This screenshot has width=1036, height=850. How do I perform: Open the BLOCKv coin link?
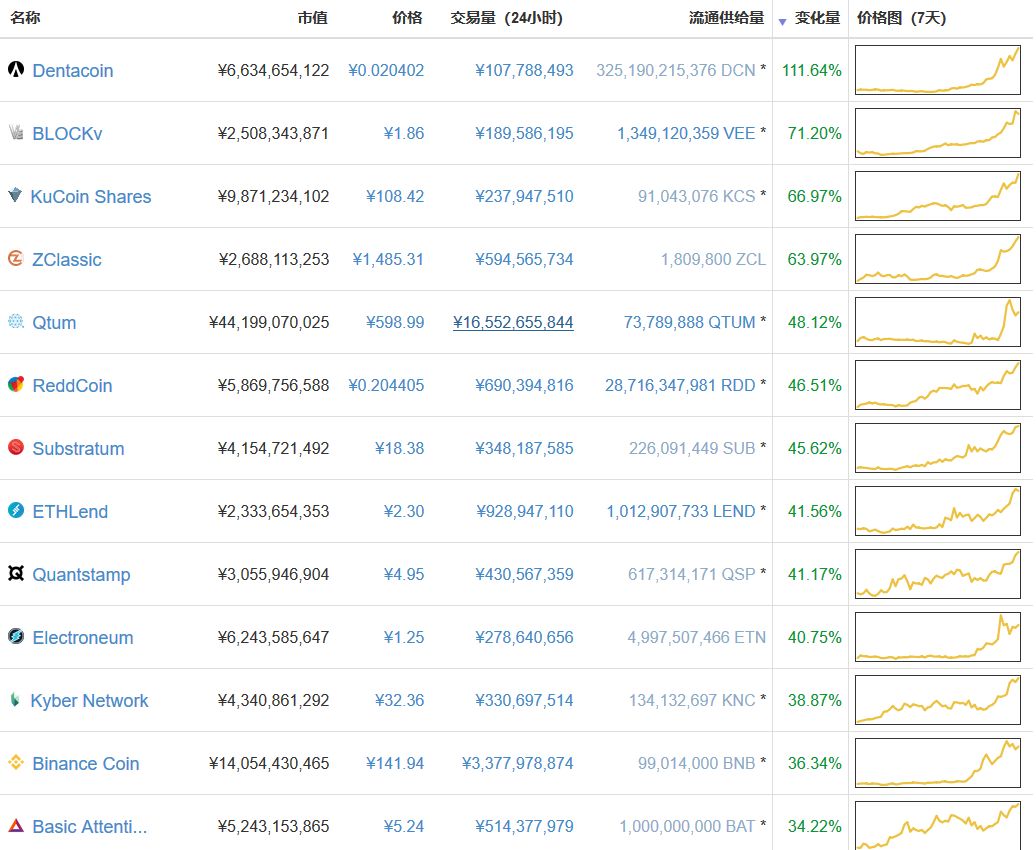(x=67, y=133)
